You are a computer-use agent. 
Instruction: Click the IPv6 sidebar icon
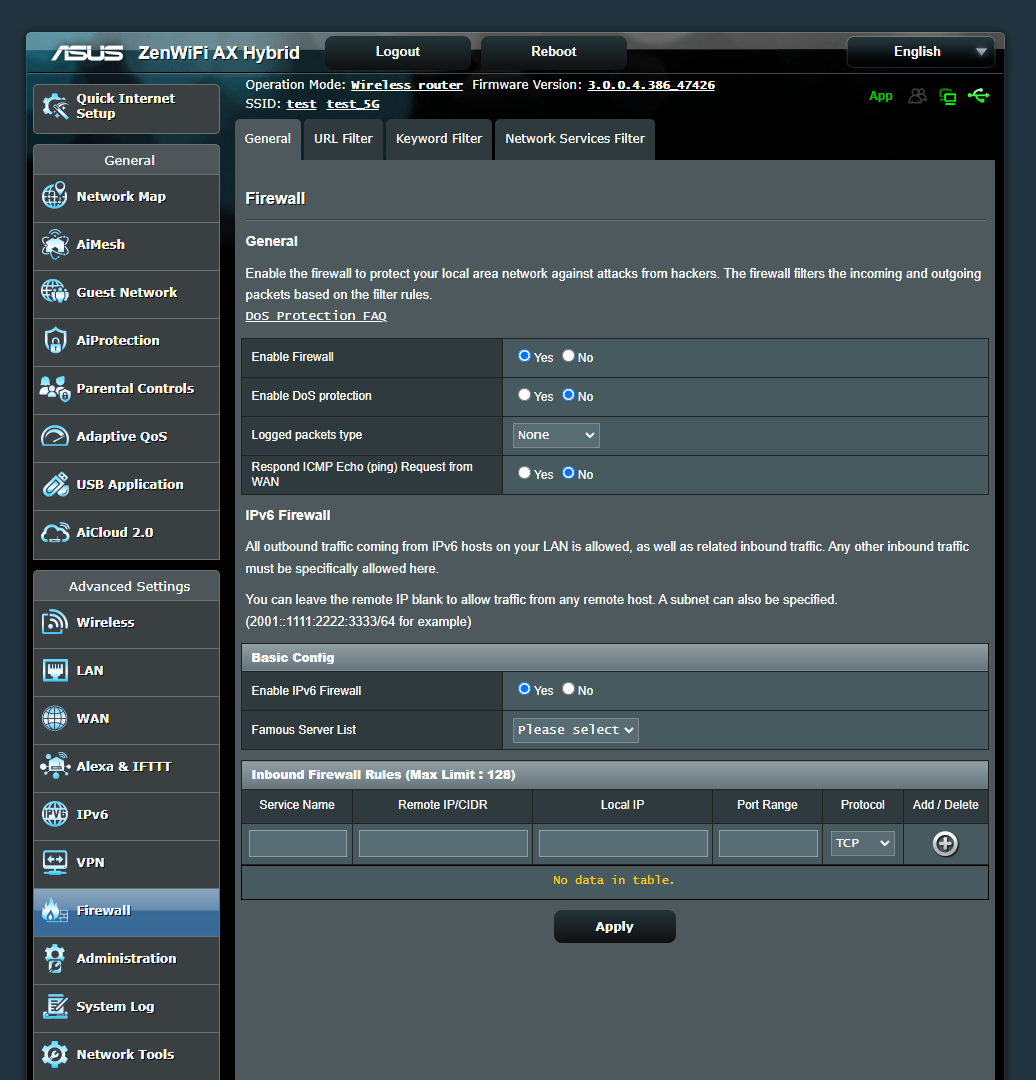[x=55, y=814]
